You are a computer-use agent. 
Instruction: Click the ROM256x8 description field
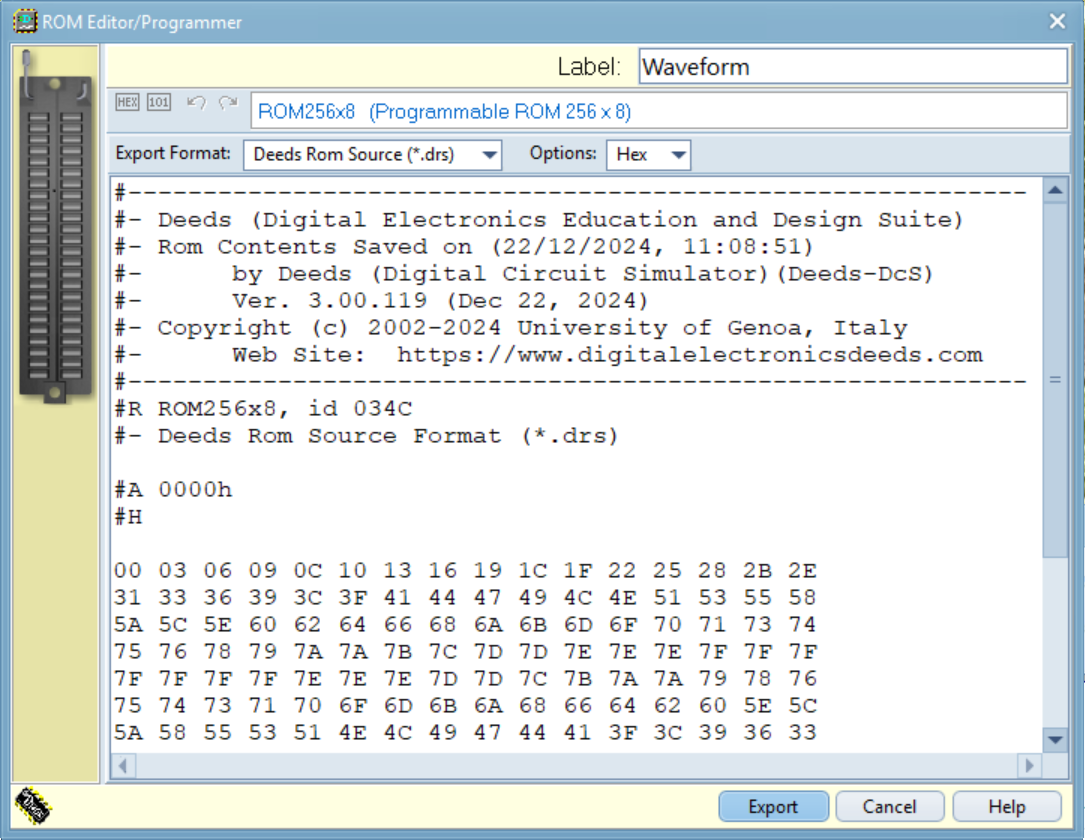659,111
